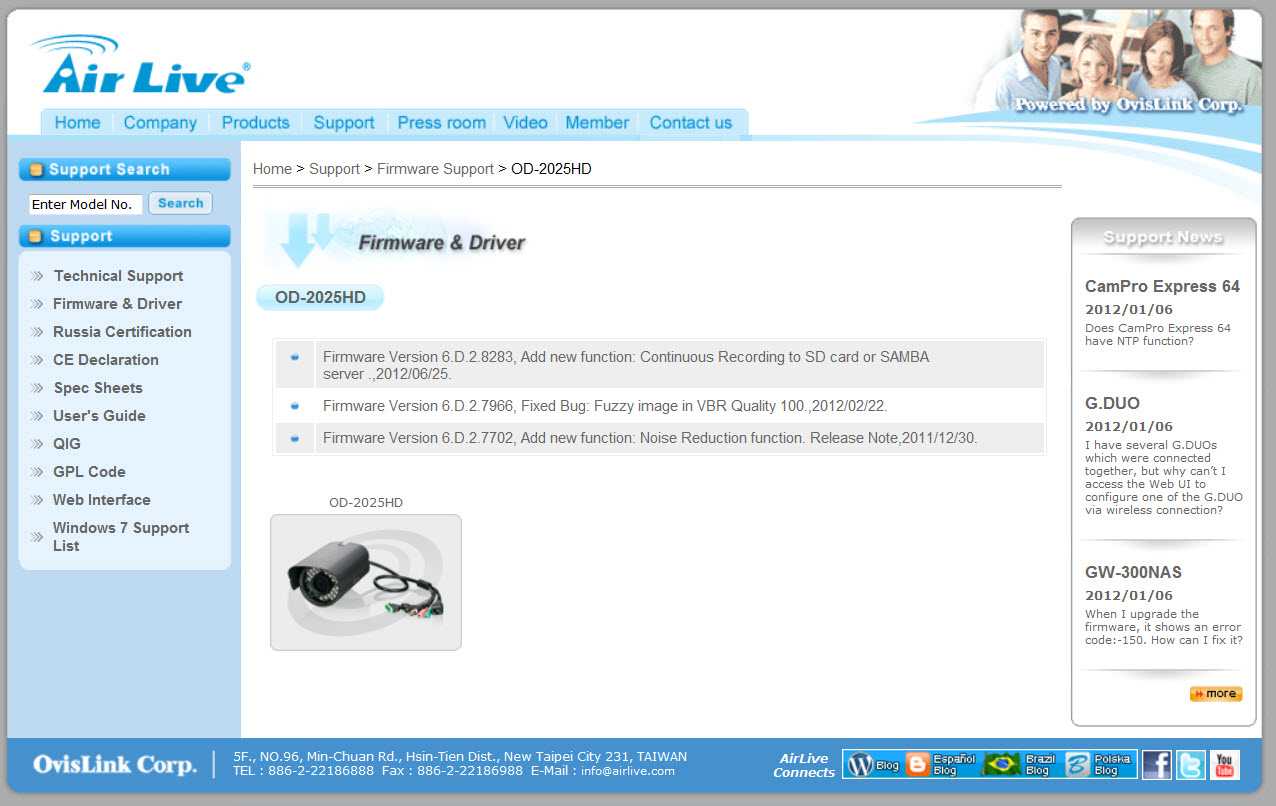
Task: Click the Support Search header
Action: [125, 170]
